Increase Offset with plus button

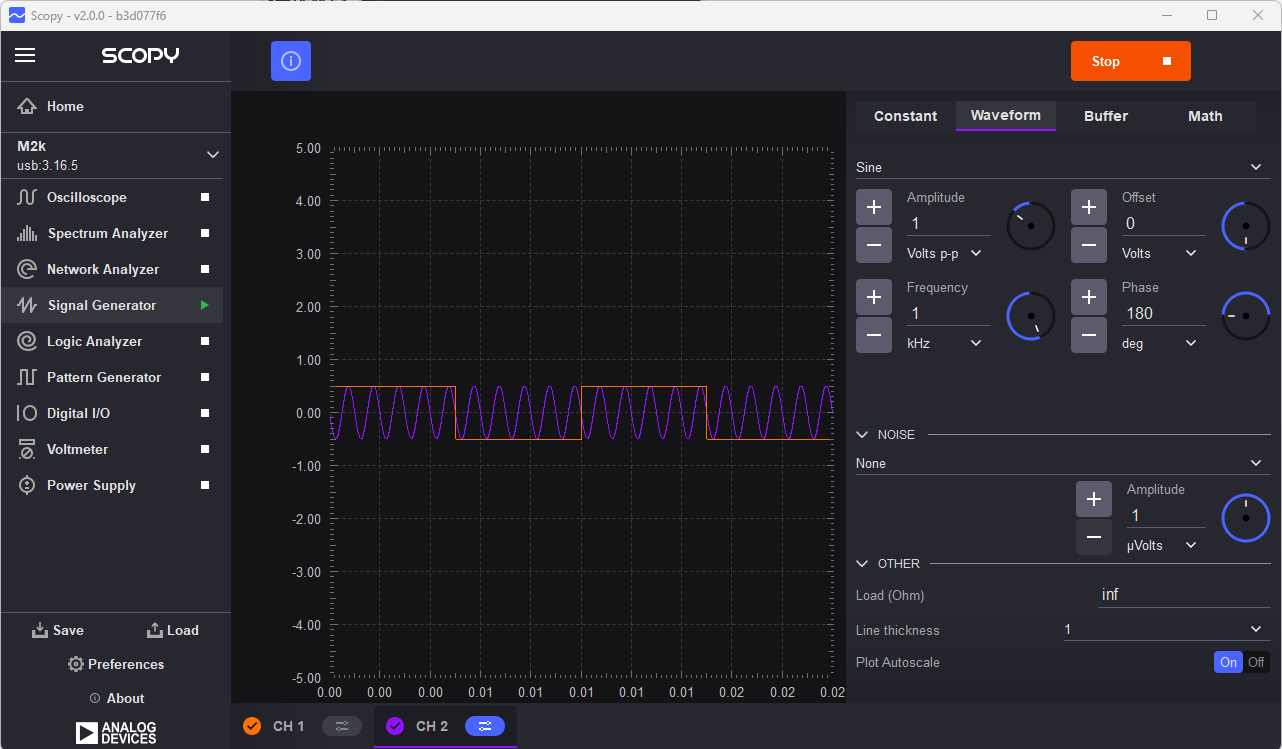(1089, 207)
